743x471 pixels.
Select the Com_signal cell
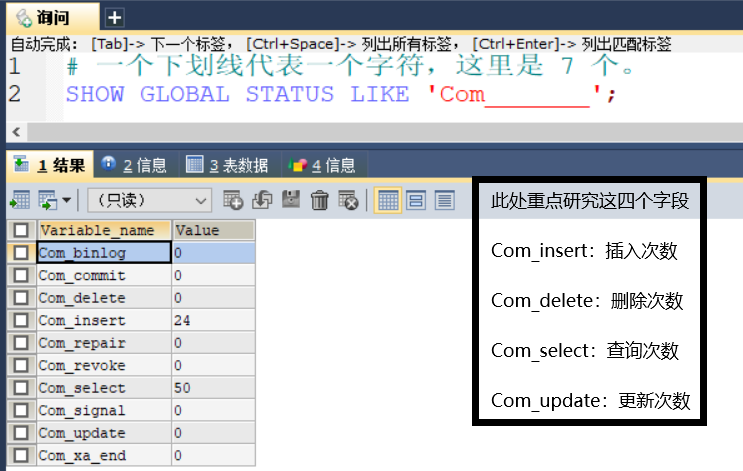tap(104, 410)
